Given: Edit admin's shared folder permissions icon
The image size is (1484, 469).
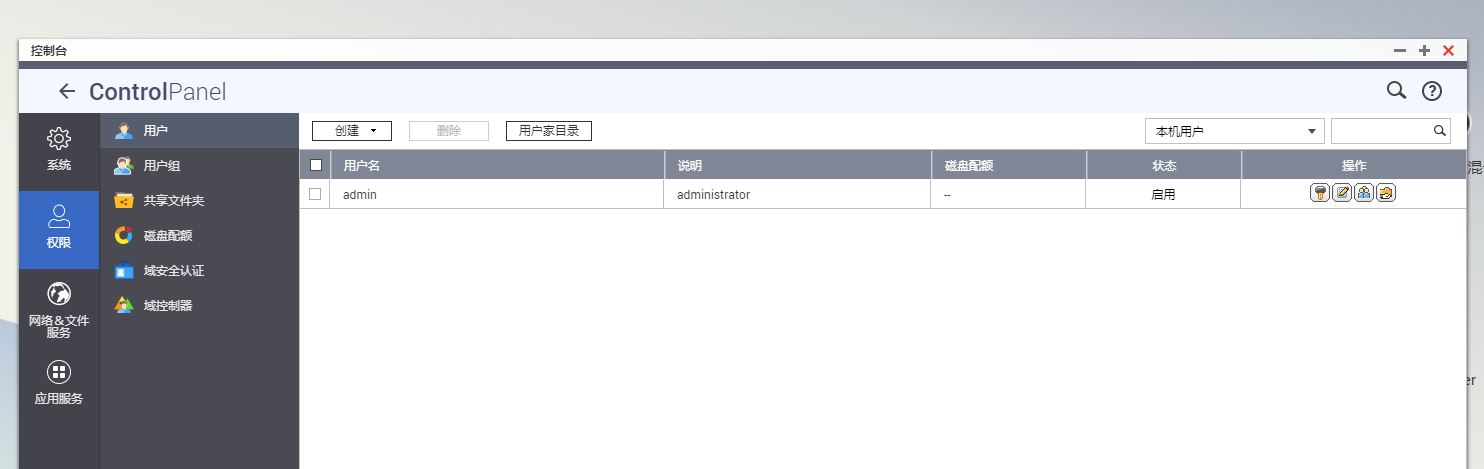Looking at the screenshot, I should (x=1386, y=193).
